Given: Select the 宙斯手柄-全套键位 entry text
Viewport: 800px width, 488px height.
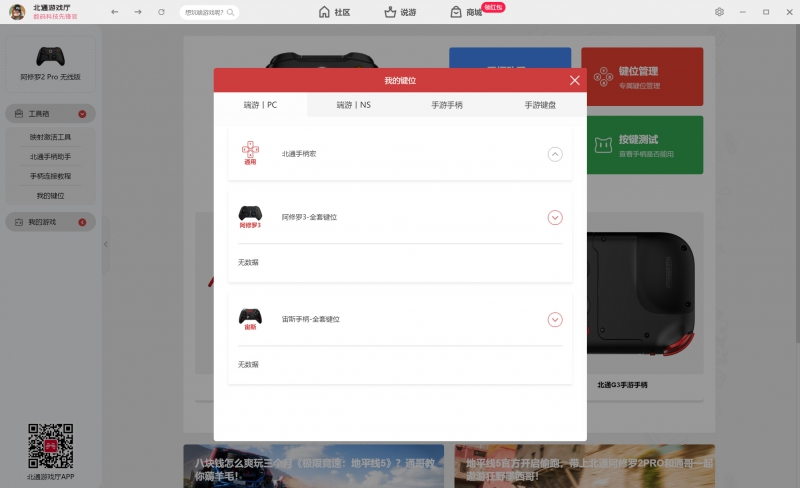Looking at the screenshot, I should (310, 319).
